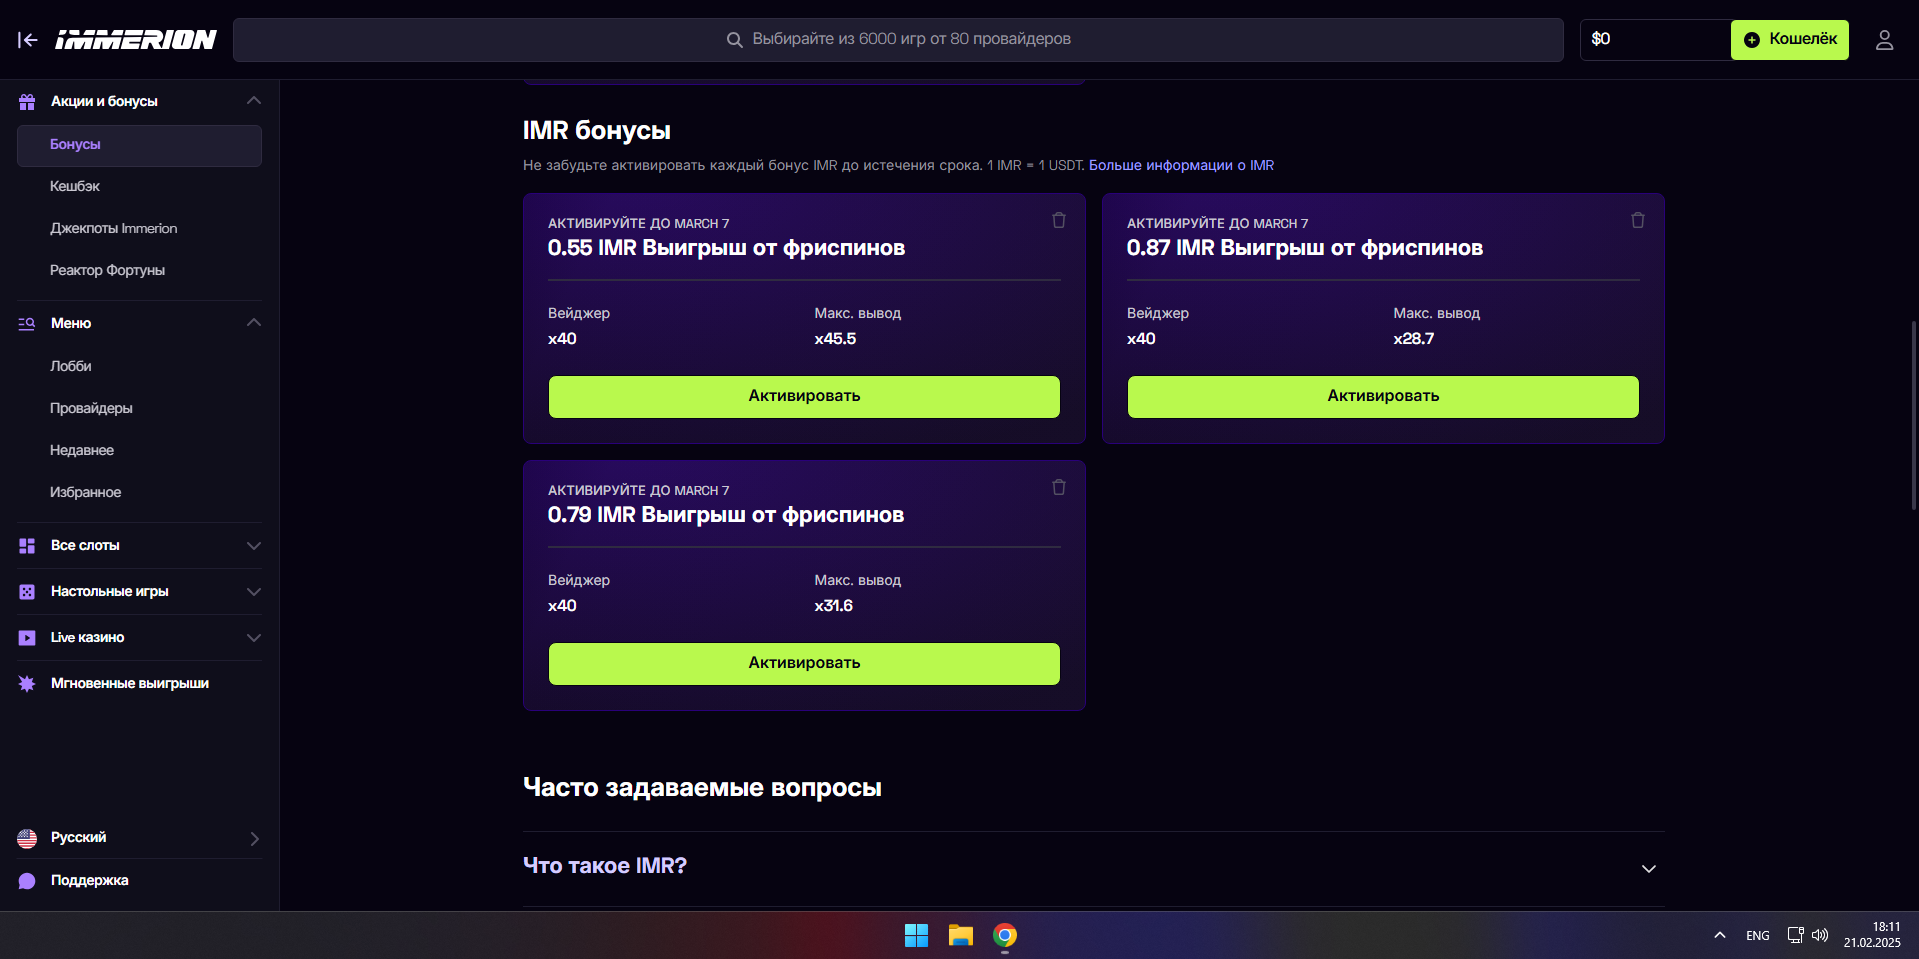Go to Реактор Фортуны page
The image size is (1919, 959).
click(x=107, y=270)
